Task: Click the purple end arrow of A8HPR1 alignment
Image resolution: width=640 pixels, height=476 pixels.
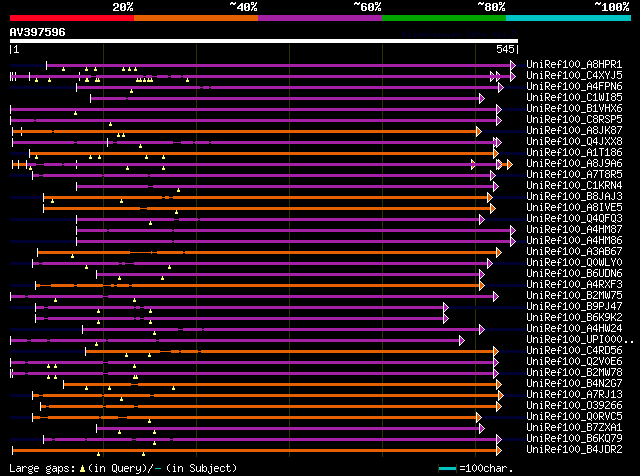Action: [513, 65]
